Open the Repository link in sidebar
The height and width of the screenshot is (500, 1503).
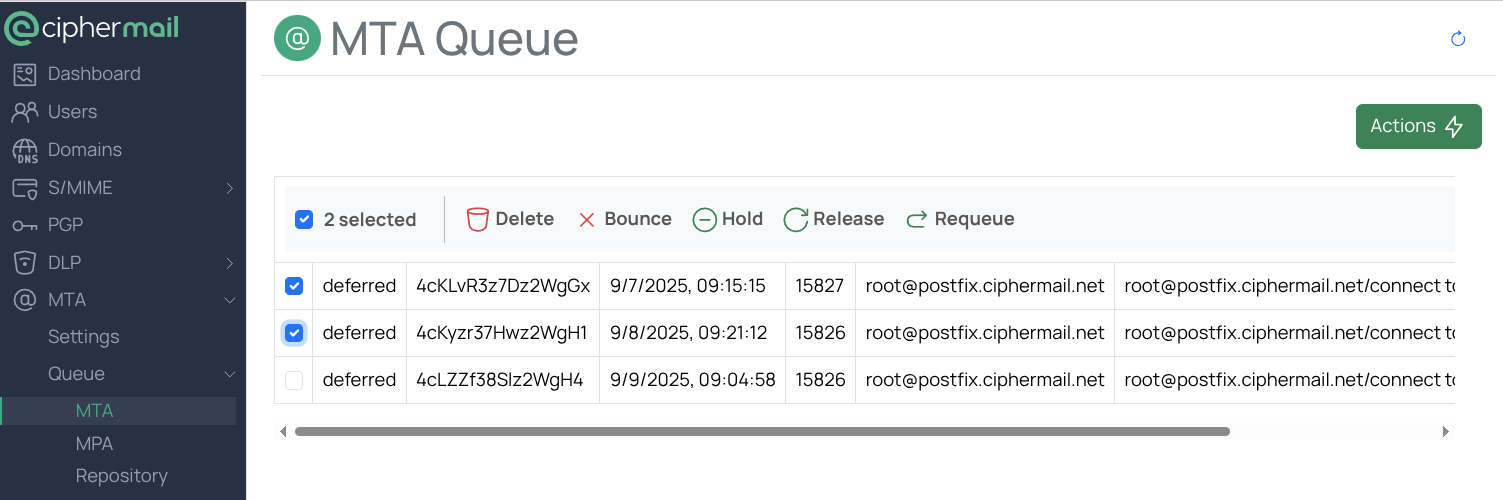(121, 476)
